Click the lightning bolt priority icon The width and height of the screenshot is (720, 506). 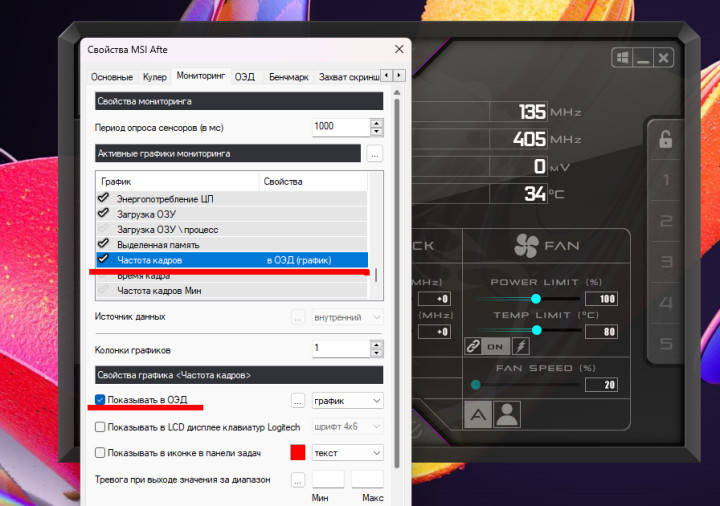pos(520,346)
